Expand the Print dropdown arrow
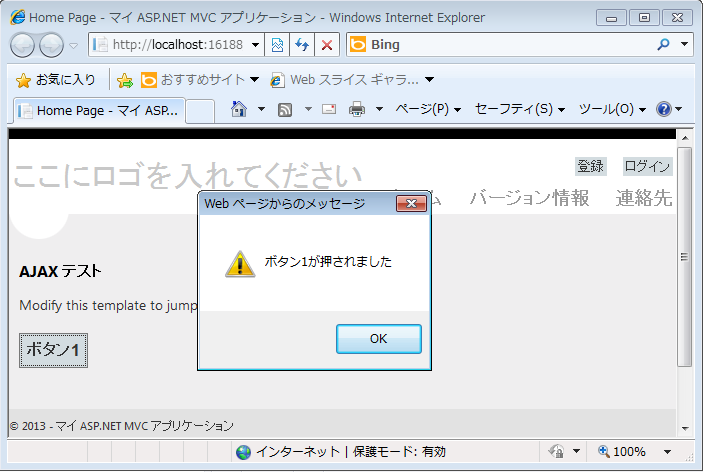 [x=379, y=109]
